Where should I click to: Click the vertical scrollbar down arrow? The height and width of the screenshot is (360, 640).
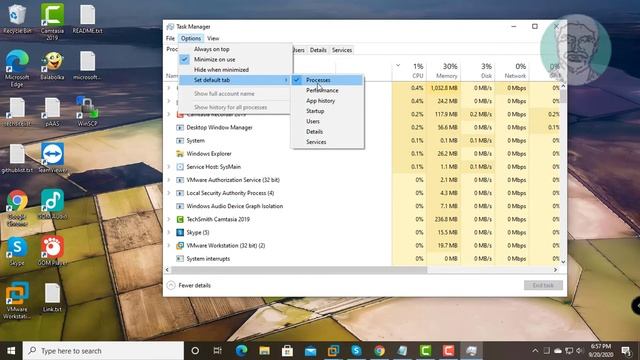click(563, 262)
